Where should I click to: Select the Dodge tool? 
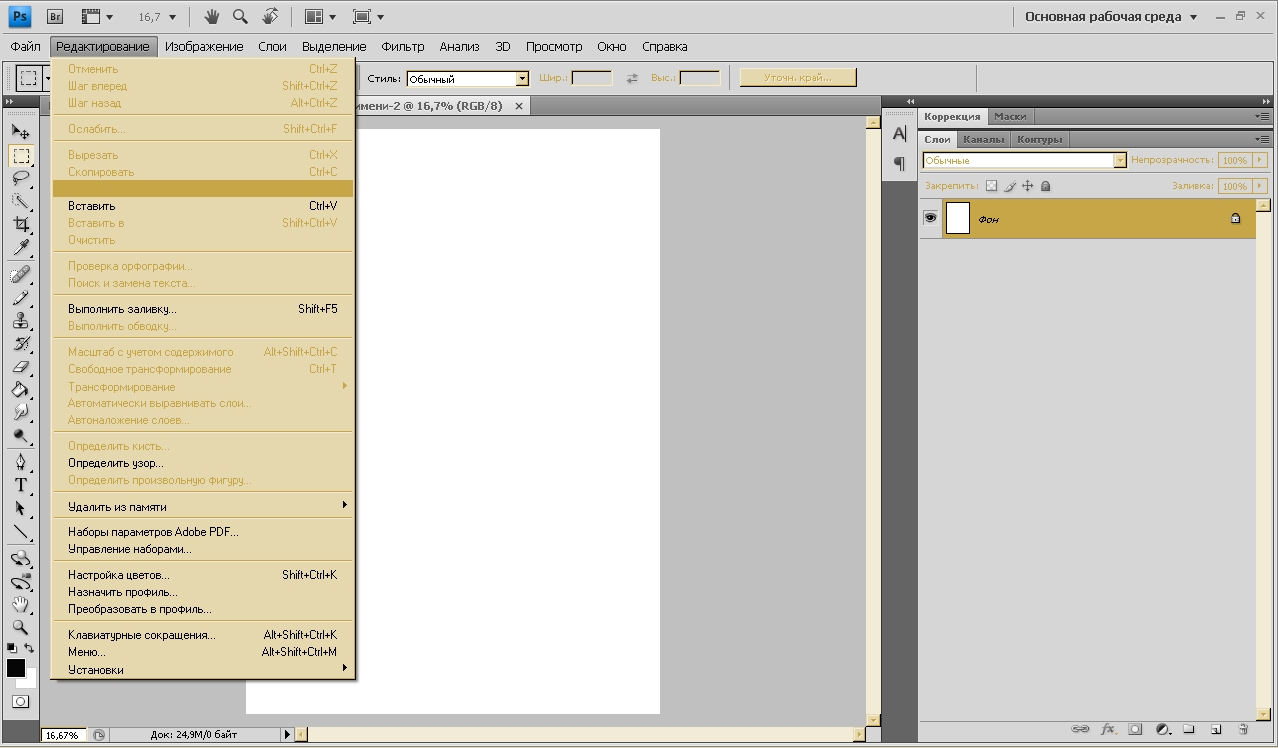pyautogui.click(x=20, y=436)
